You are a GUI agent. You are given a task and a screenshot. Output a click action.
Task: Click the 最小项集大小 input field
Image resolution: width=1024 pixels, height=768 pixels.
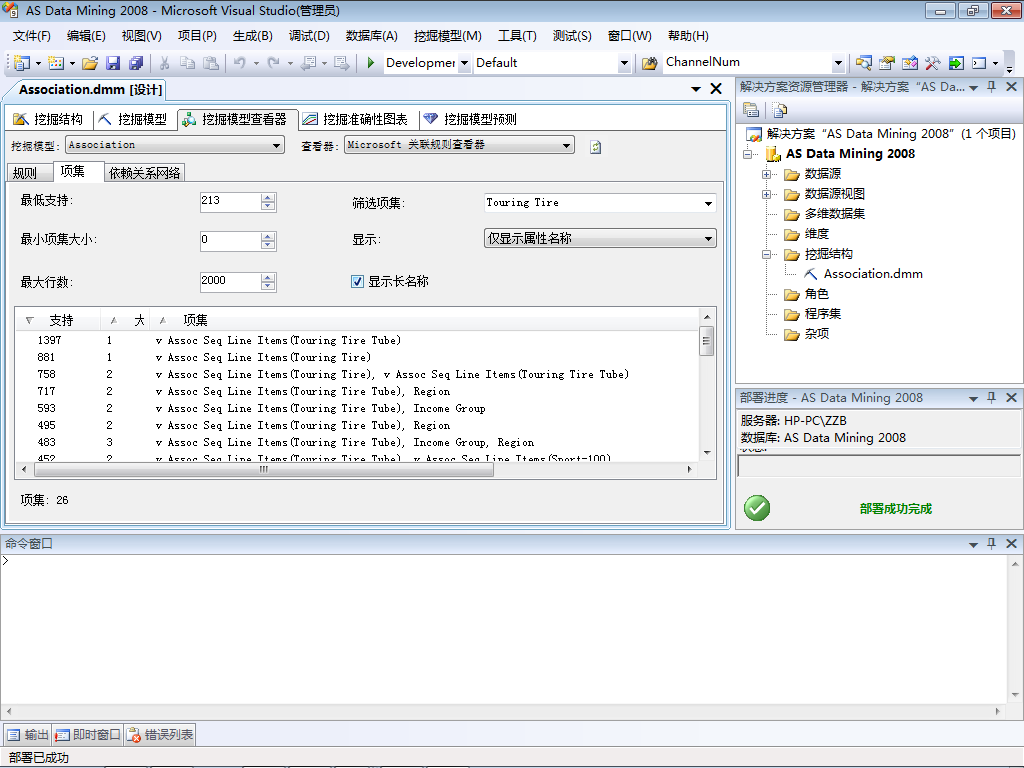click(x=230, y=240)
